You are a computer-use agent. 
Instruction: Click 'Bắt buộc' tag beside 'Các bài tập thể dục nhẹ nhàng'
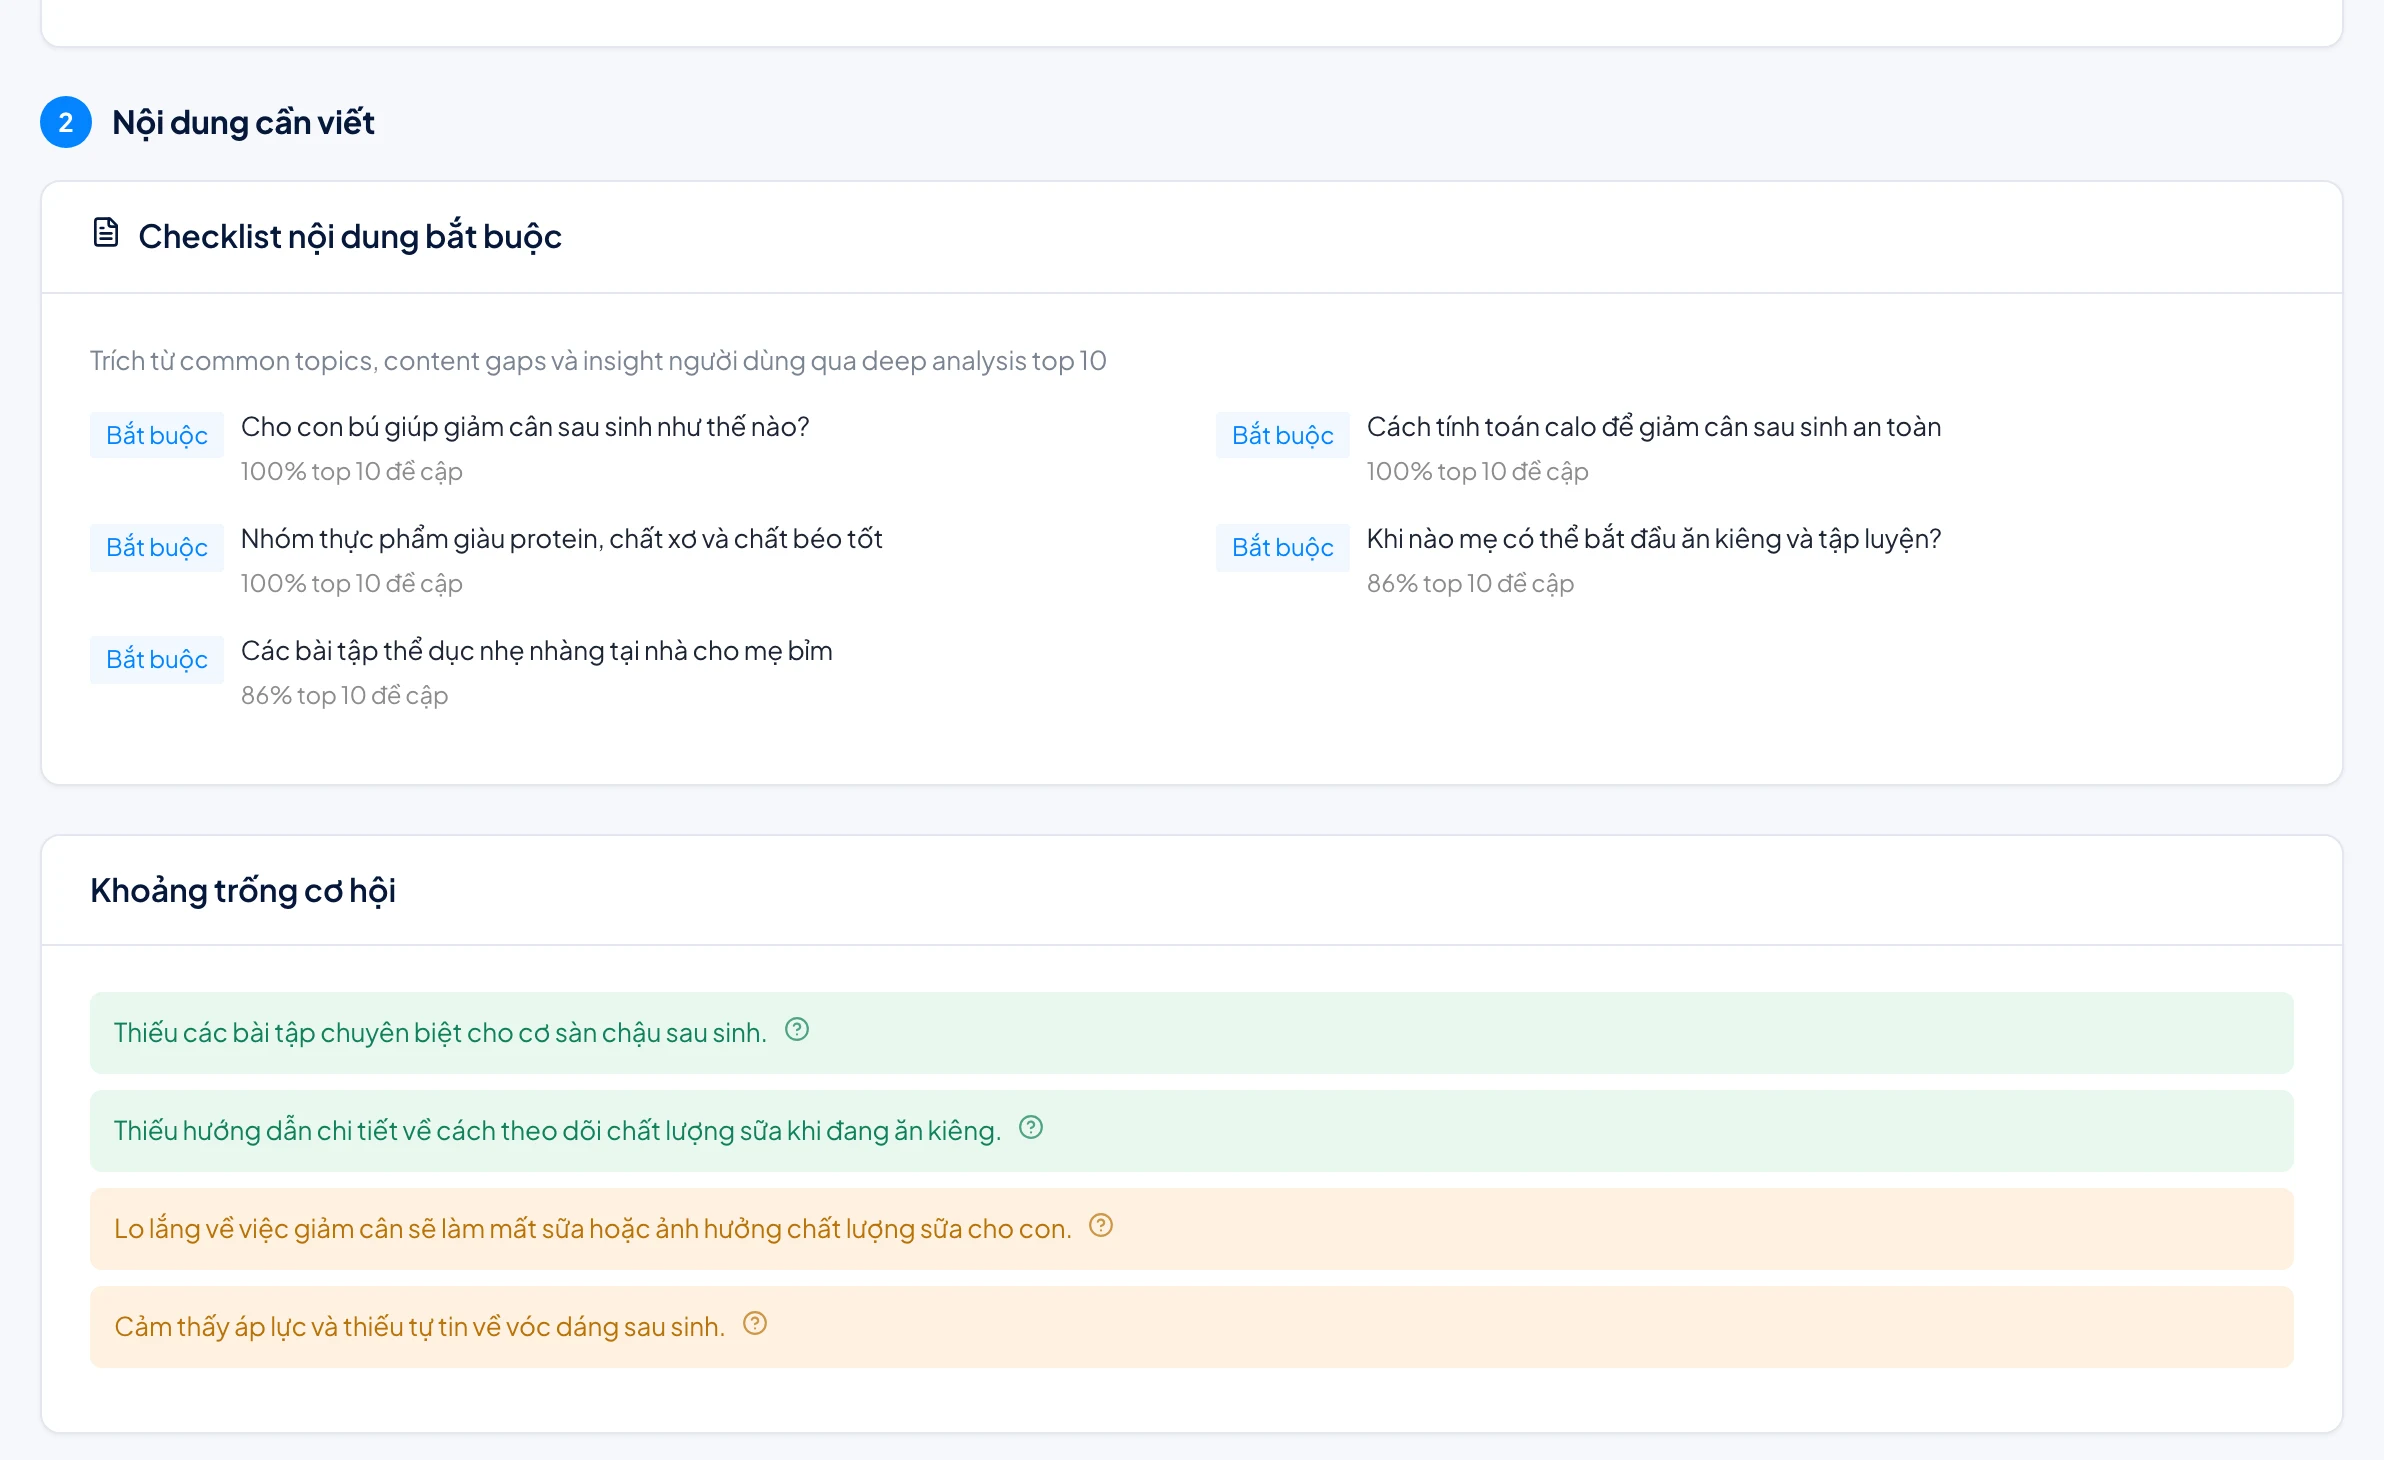point(157,659)
